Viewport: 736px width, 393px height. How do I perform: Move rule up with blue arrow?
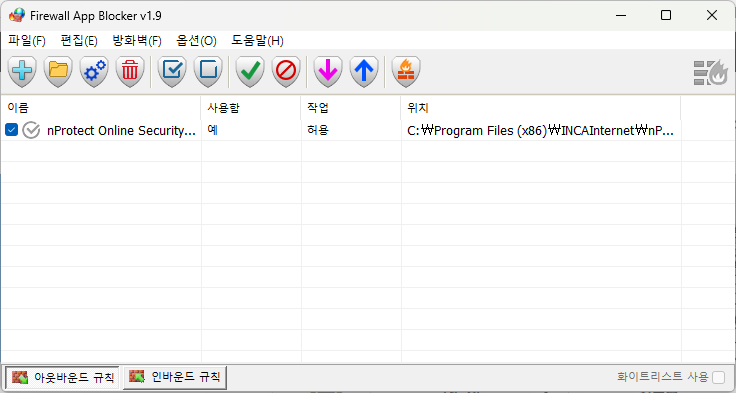pos(364,71)
